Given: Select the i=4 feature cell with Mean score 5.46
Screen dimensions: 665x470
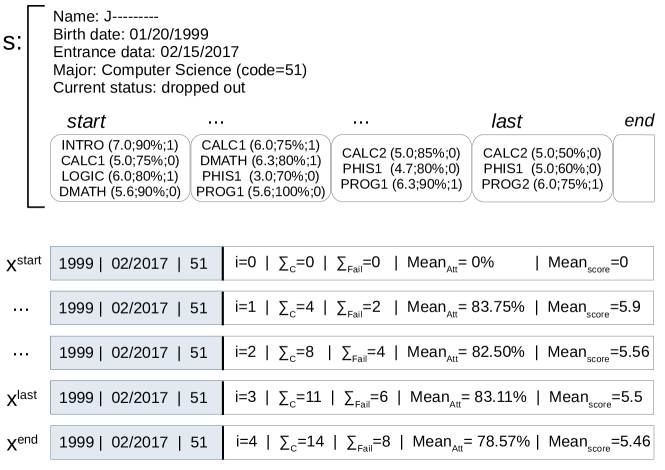Looking at the screenshot, I should [x=437, y=440].
